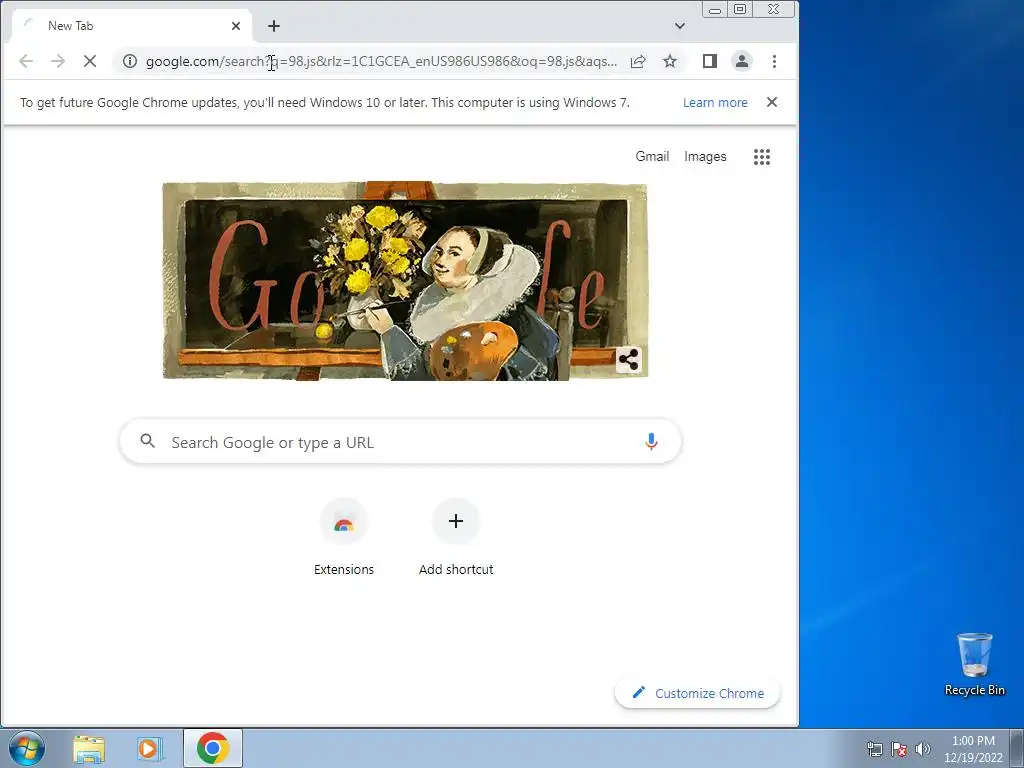The width and height of the screenshot is (1024, 768).
Task: Close the New Tab tab
Action: click(236, 26)
